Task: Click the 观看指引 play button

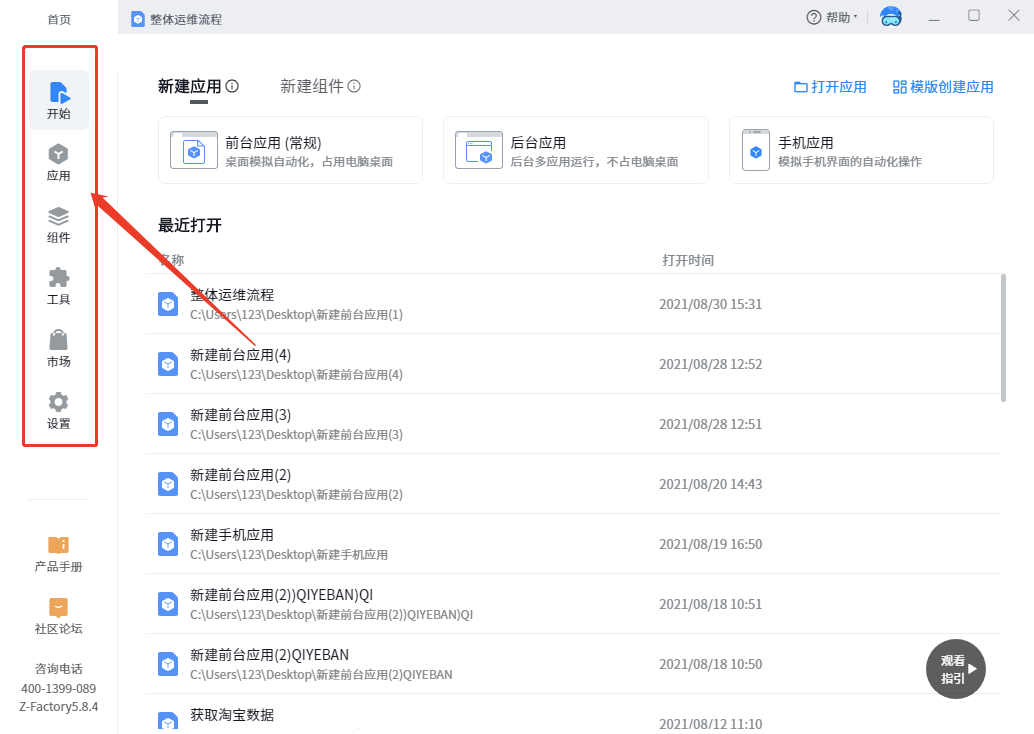Action: [956, 669]
